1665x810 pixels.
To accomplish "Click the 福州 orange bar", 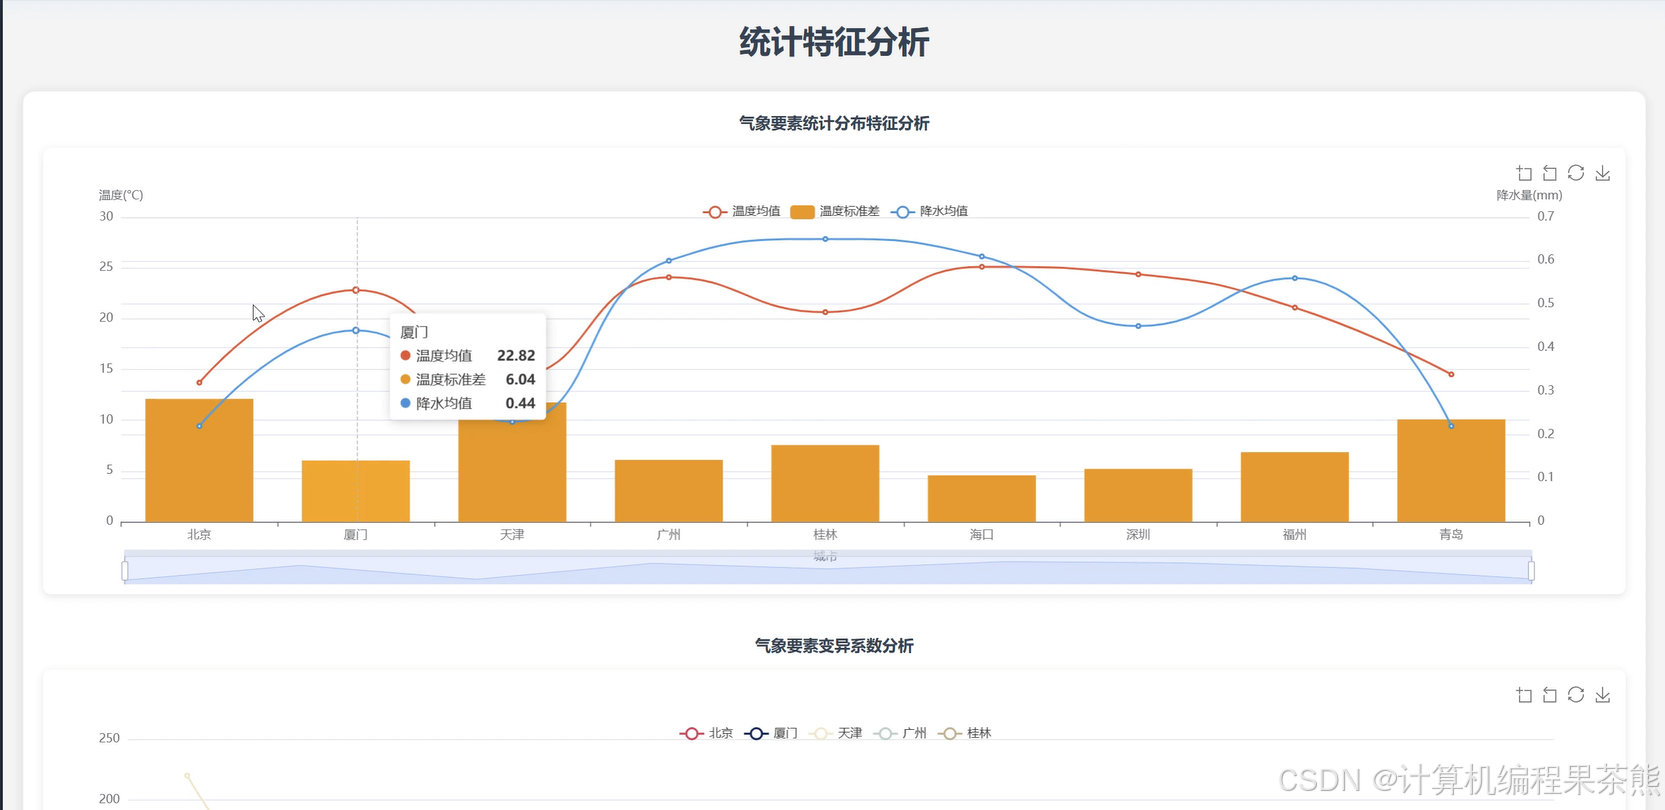I will pos(1295,487).
